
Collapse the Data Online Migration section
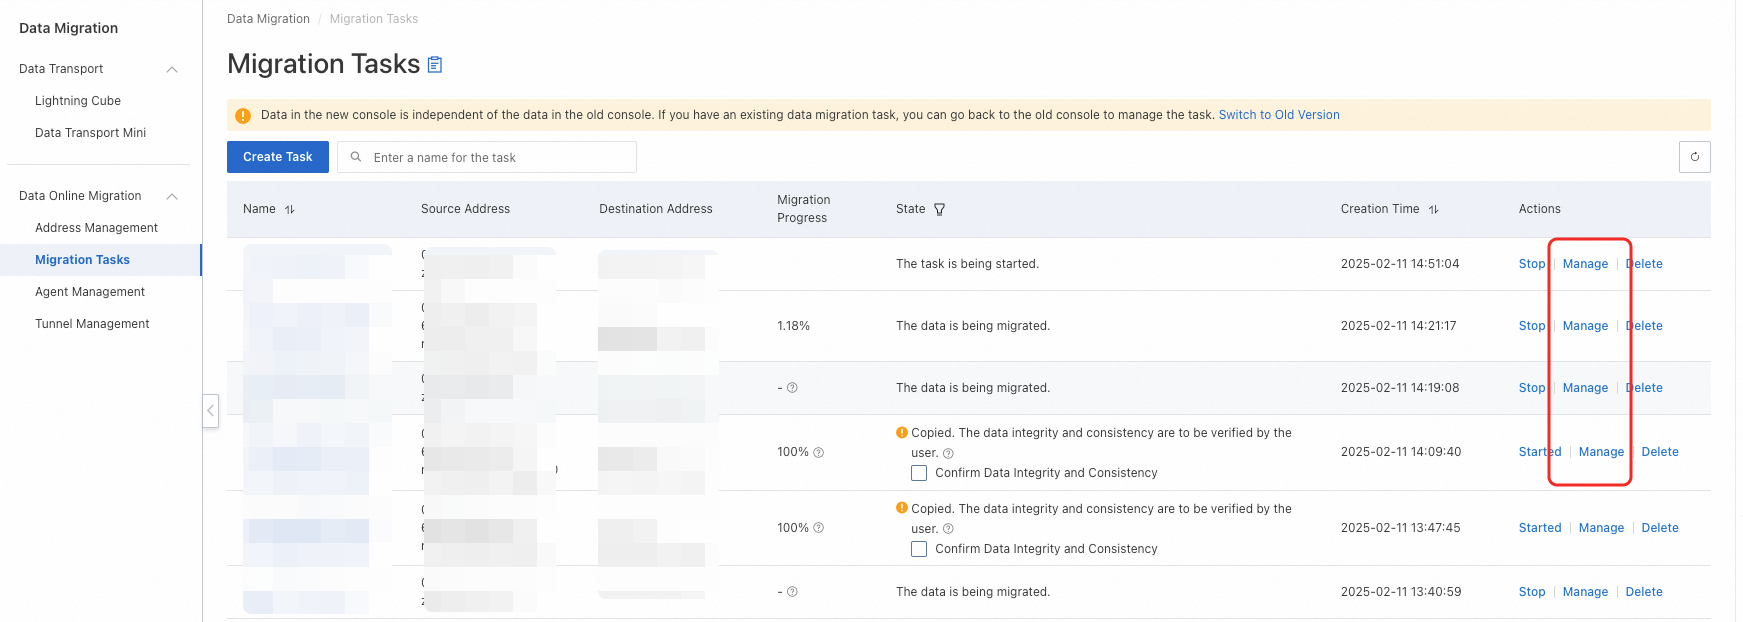[172, 196]
